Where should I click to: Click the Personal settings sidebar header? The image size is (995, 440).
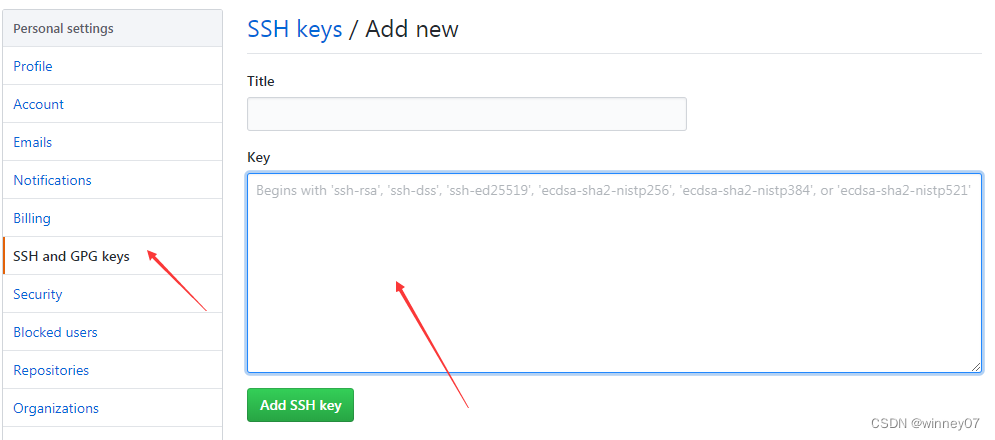click(x=63, y=28)
